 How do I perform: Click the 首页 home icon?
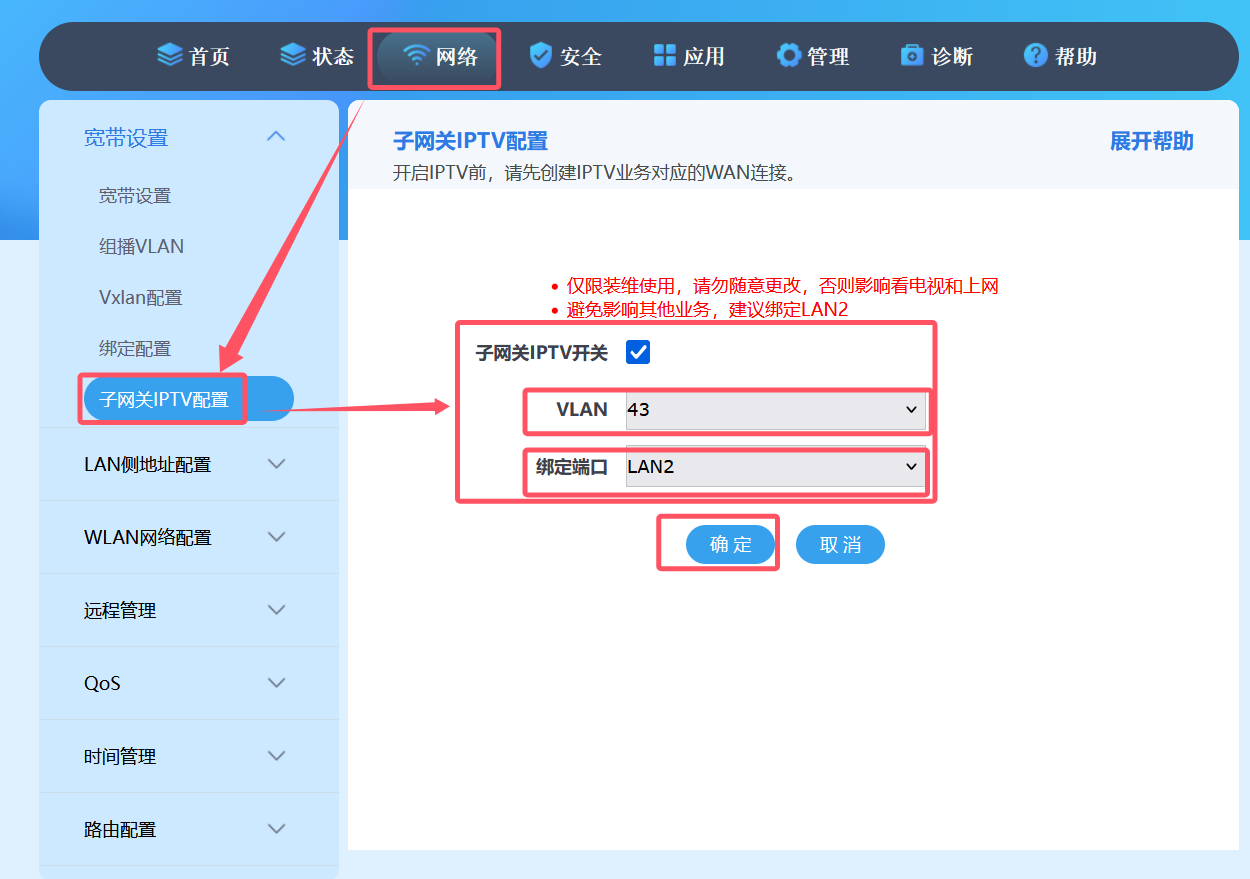coord(170,55)
